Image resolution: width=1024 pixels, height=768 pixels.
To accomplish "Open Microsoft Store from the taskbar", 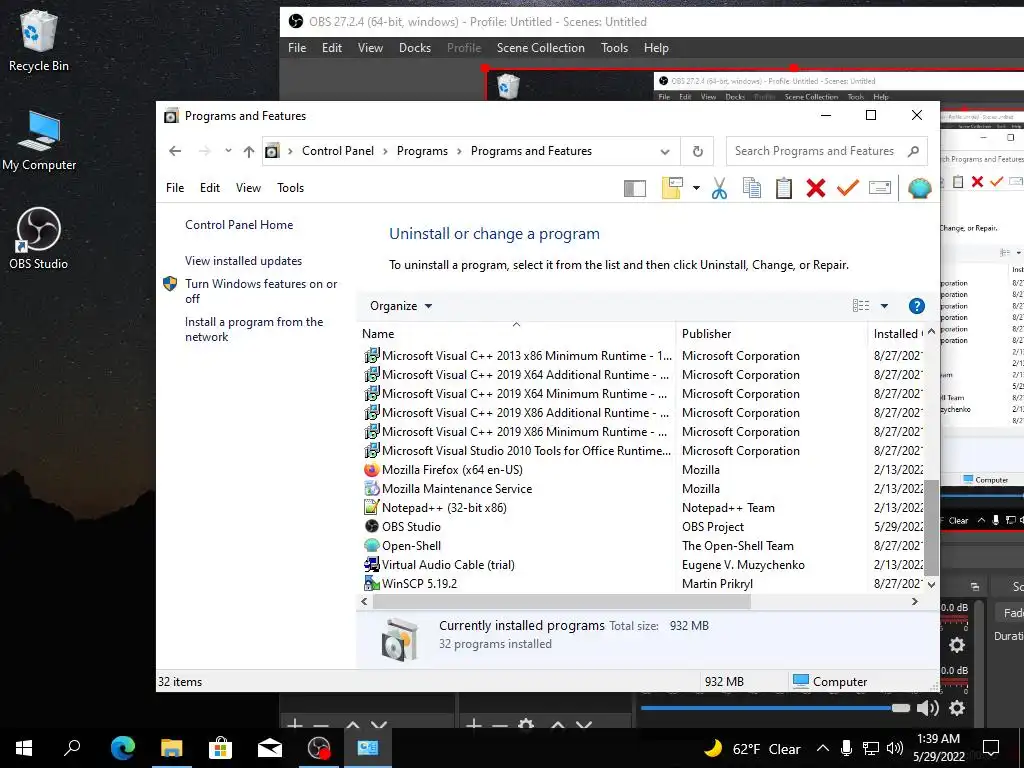I will coord(220,748).
